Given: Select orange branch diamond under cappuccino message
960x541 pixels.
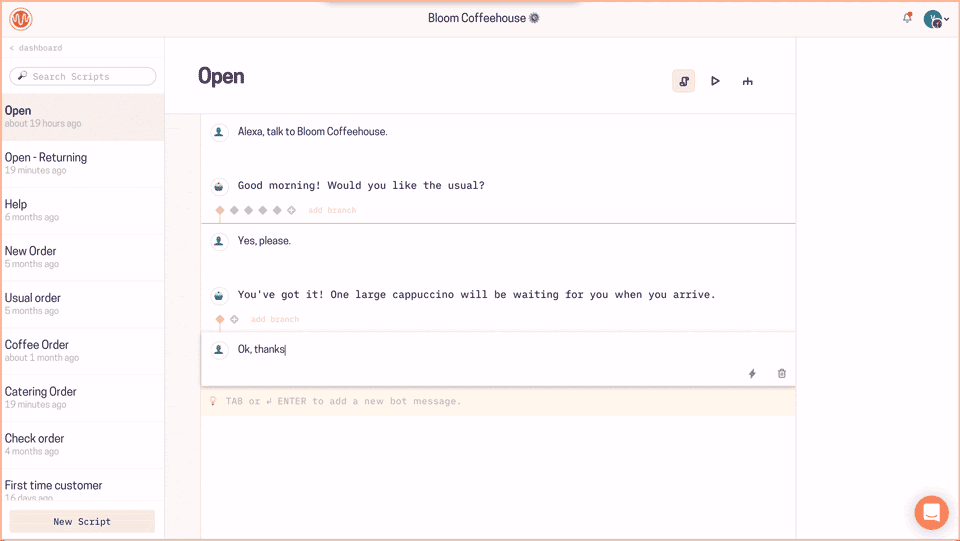Looking at the screenshot, I should point(220,319).
